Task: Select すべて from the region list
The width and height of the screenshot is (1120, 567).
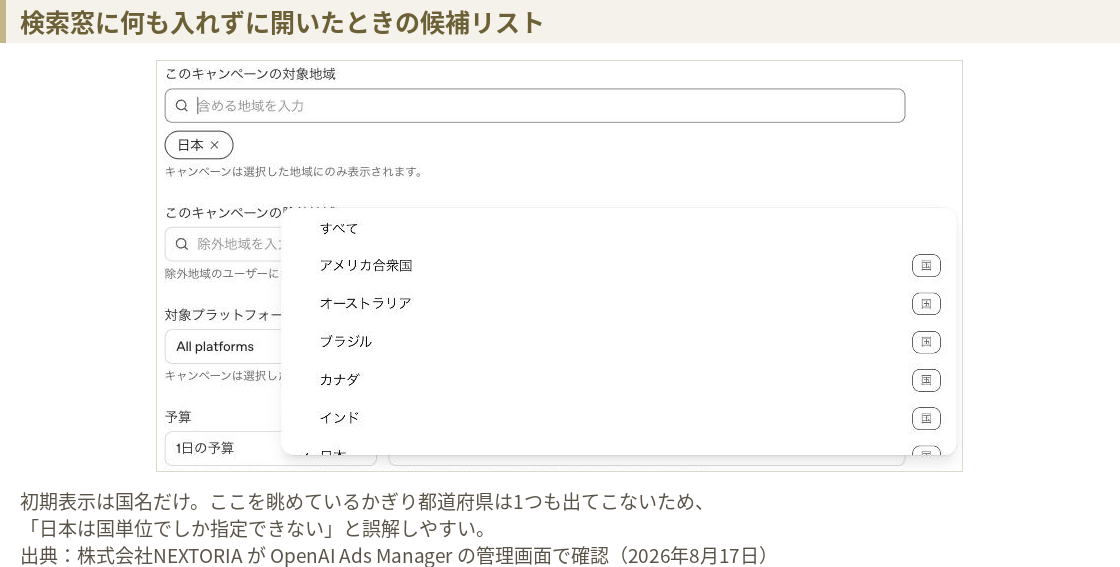Action: pos(619,229)
